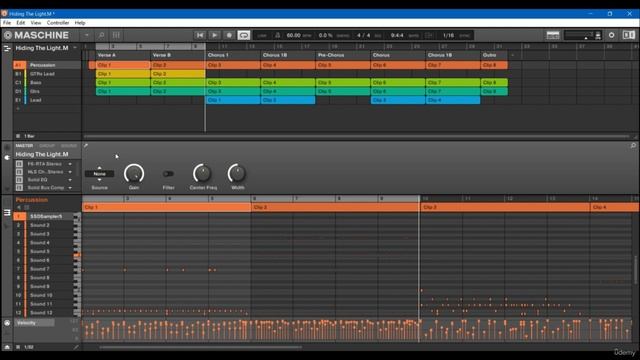Viewport: 640px width, 360px height.
Task: Select orange Clip 1 in Percussion lane
Action: pyautogui.click(x=123, y=65)
